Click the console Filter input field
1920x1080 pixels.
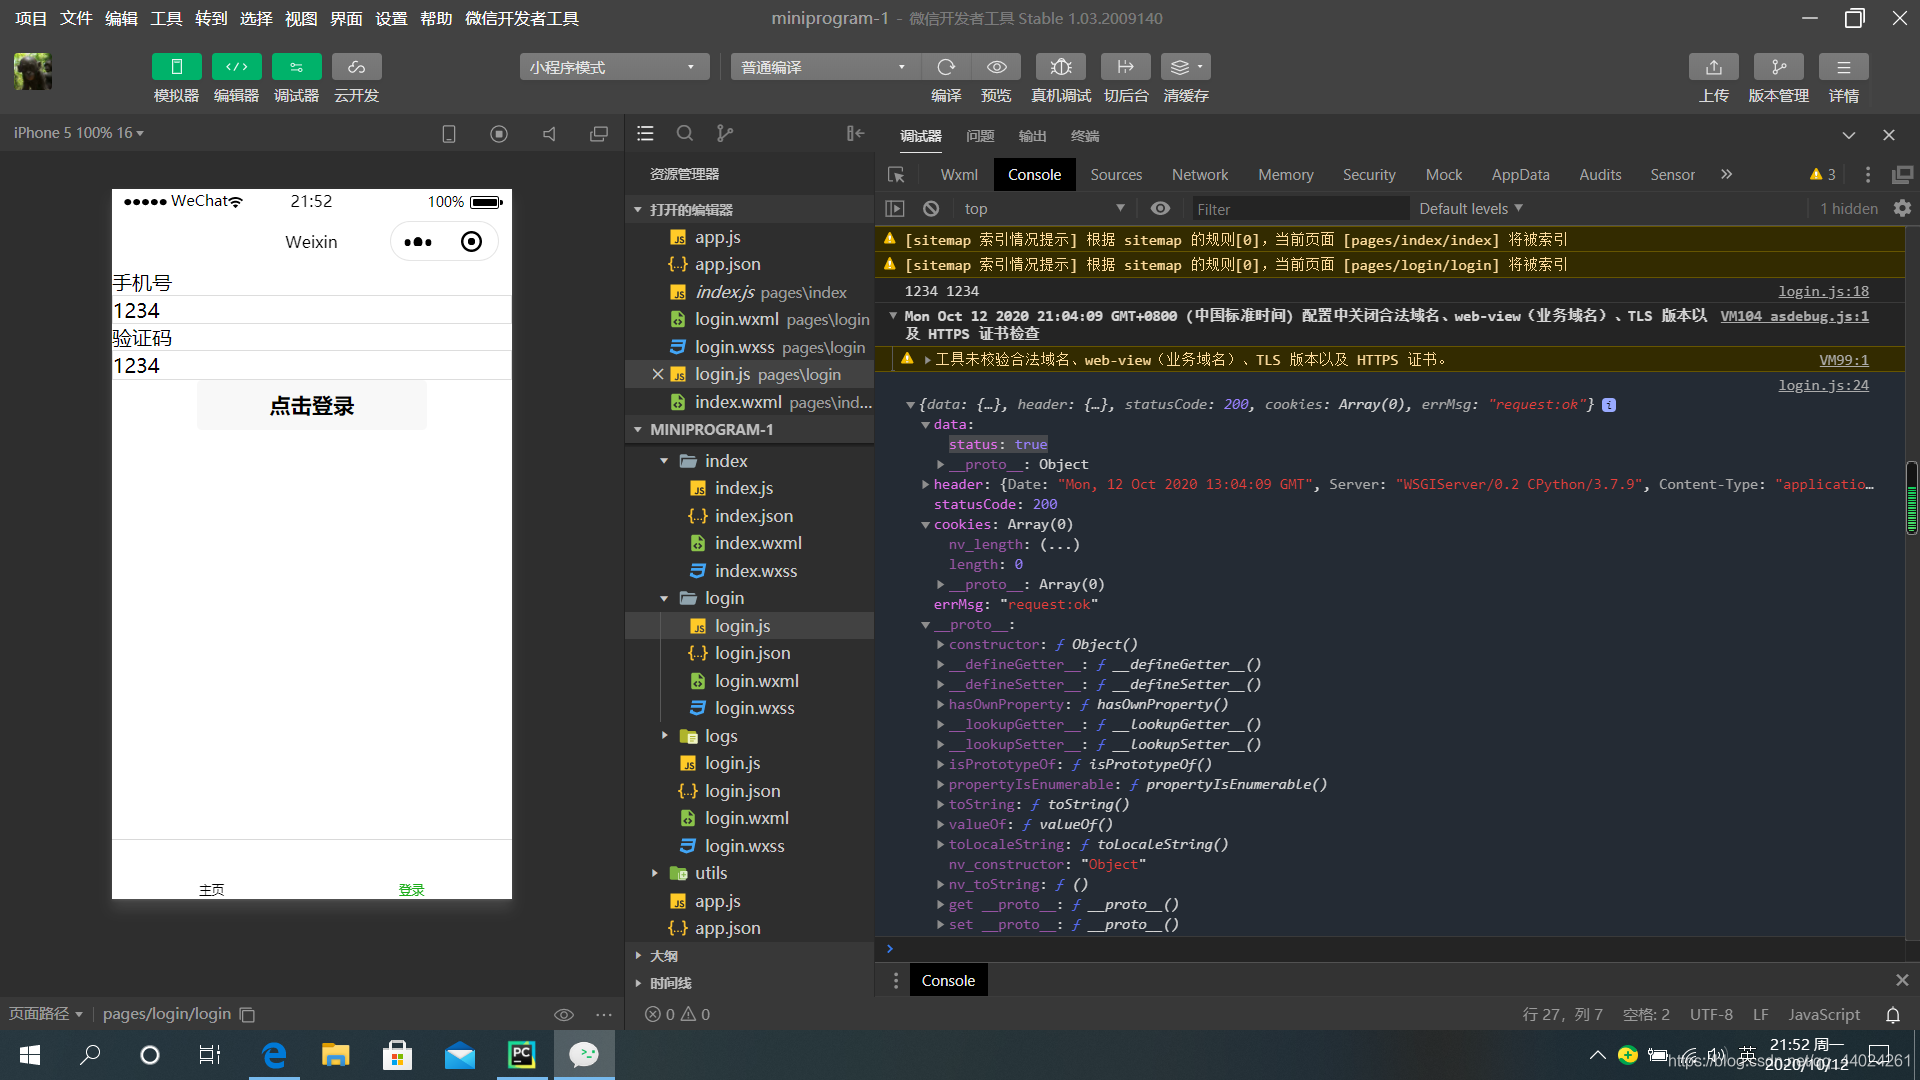click(x=1300, y=209)
